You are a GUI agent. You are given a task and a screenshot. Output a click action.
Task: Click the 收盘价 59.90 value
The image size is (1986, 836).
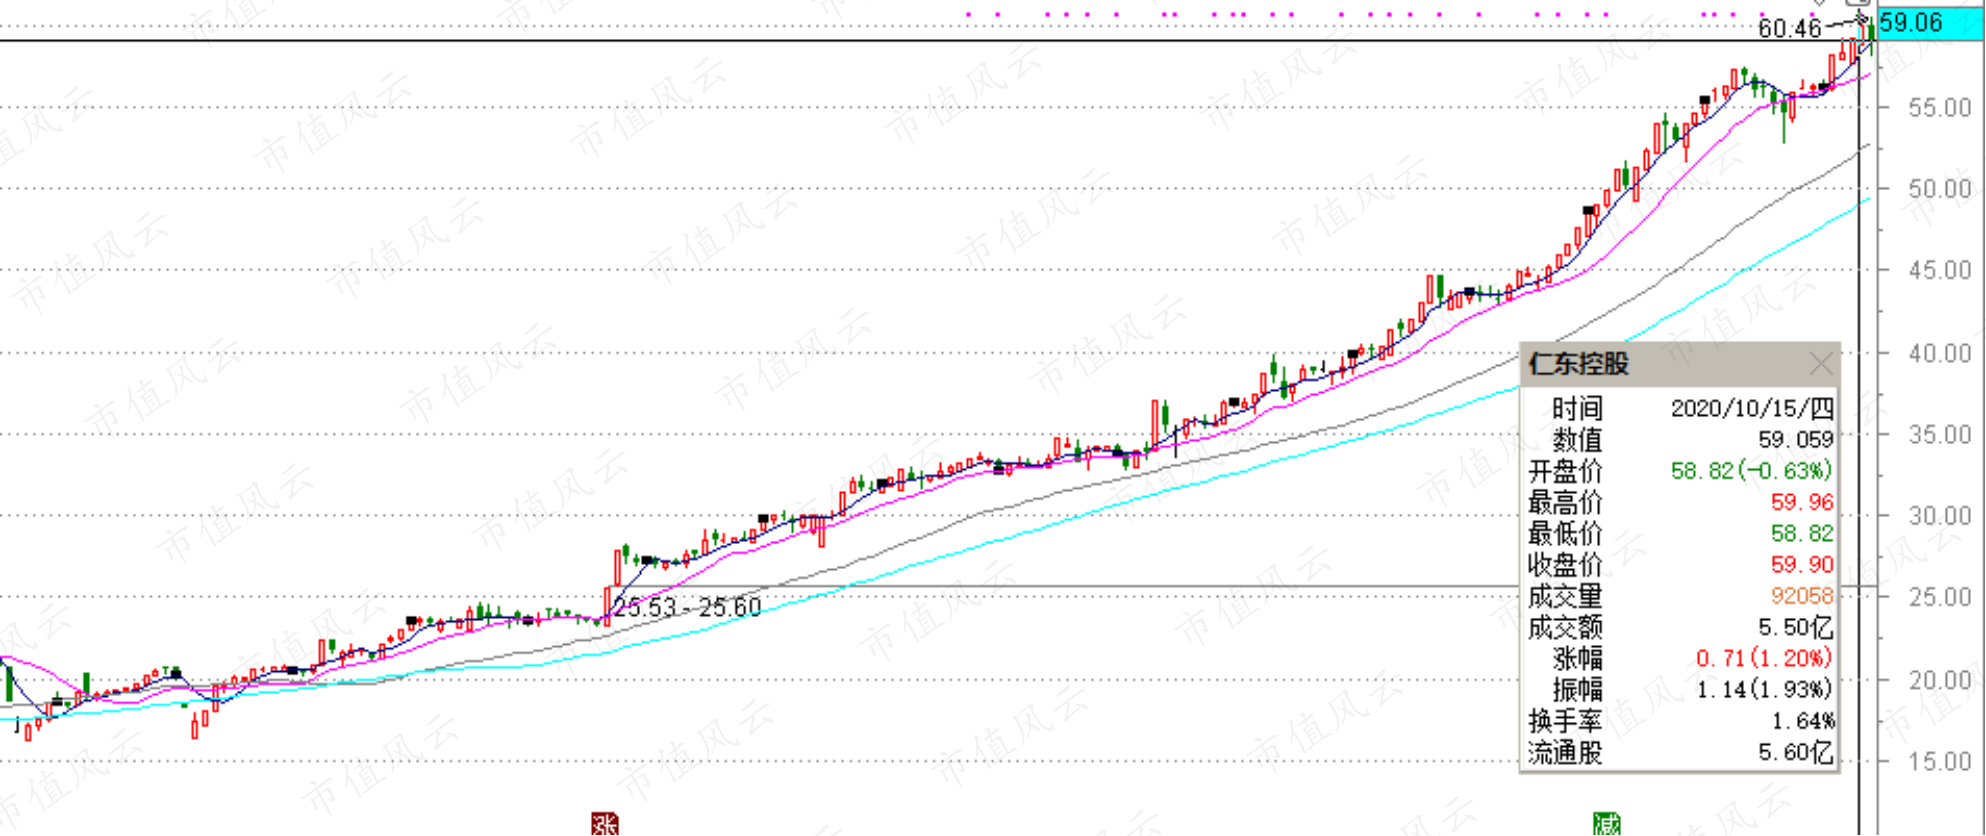1802,565
